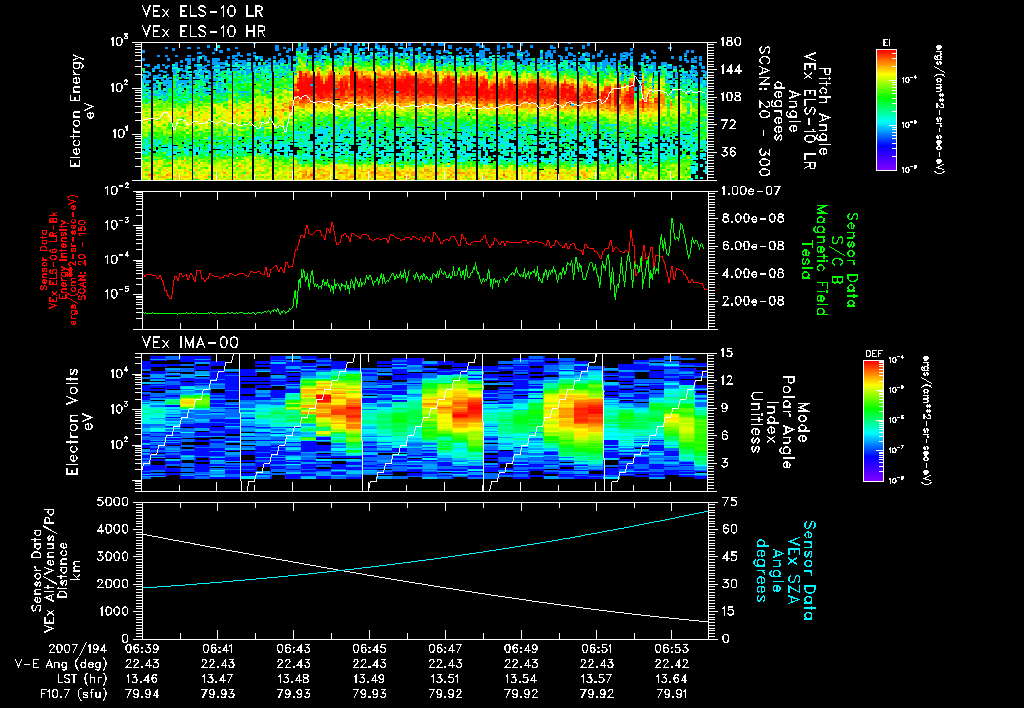1024x708 pixels.
Task: Click the 06:43 time tick label
Action: [x=293, y=649]
